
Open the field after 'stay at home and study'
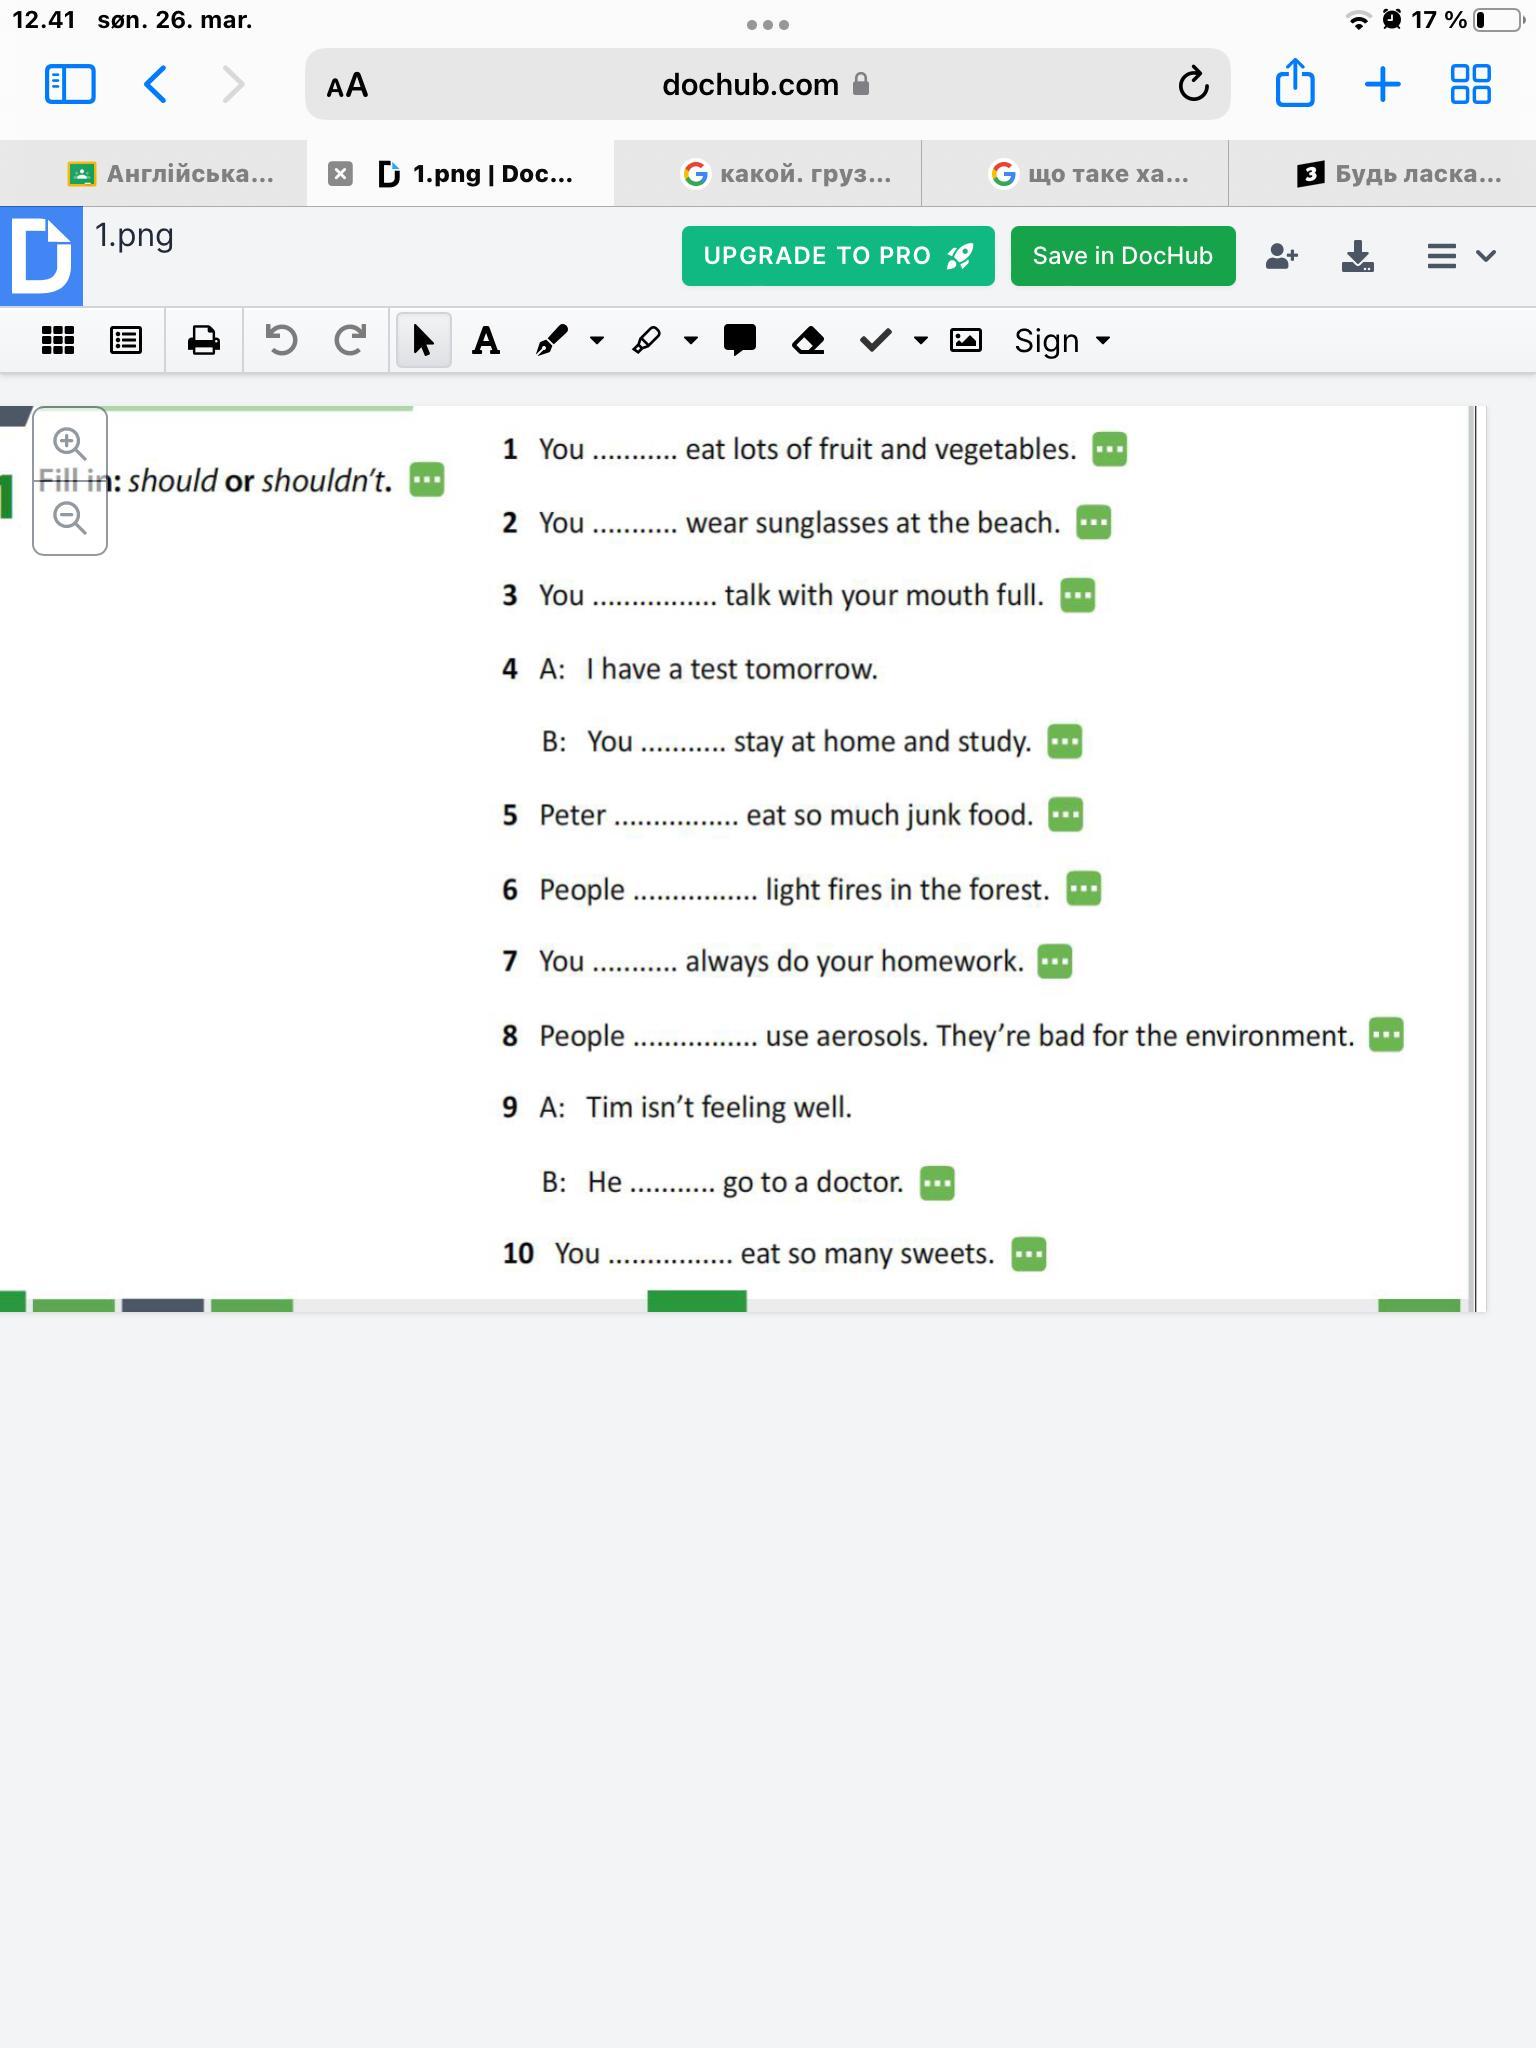click(x=1065, y=741)
